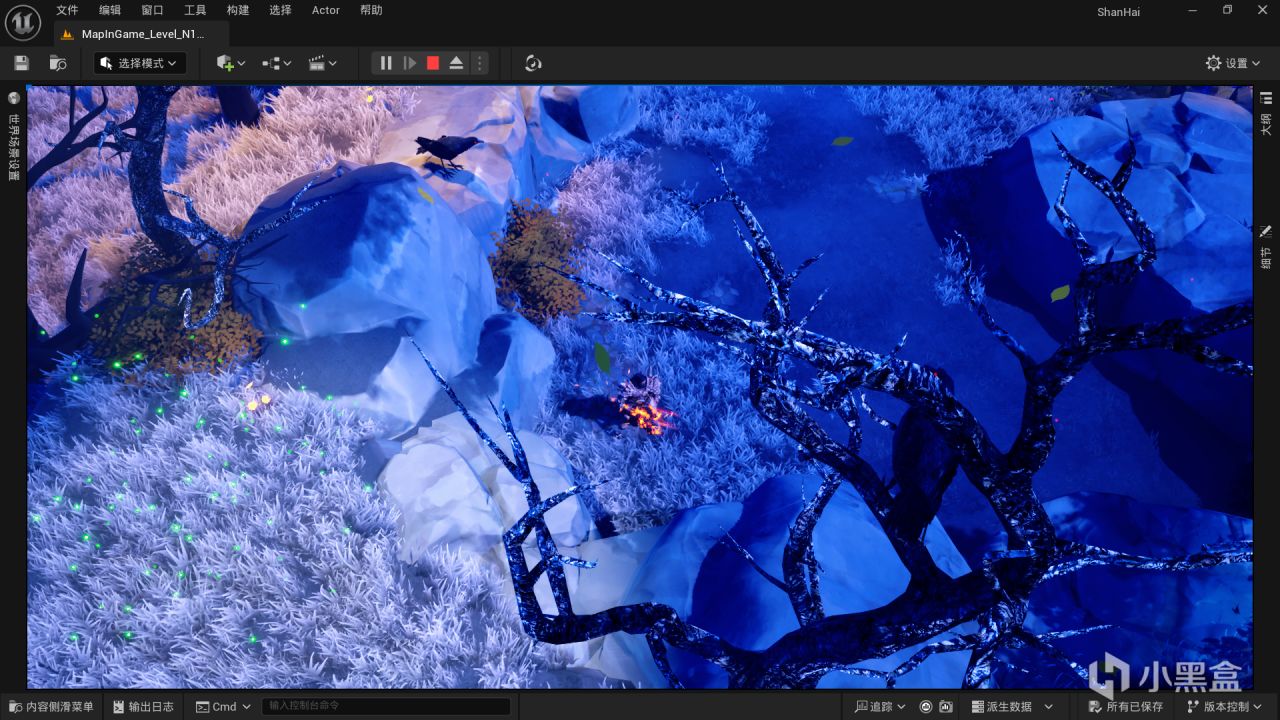
Task: Click the round trace status icon in status bar
Action: click(x=926, y=706)
